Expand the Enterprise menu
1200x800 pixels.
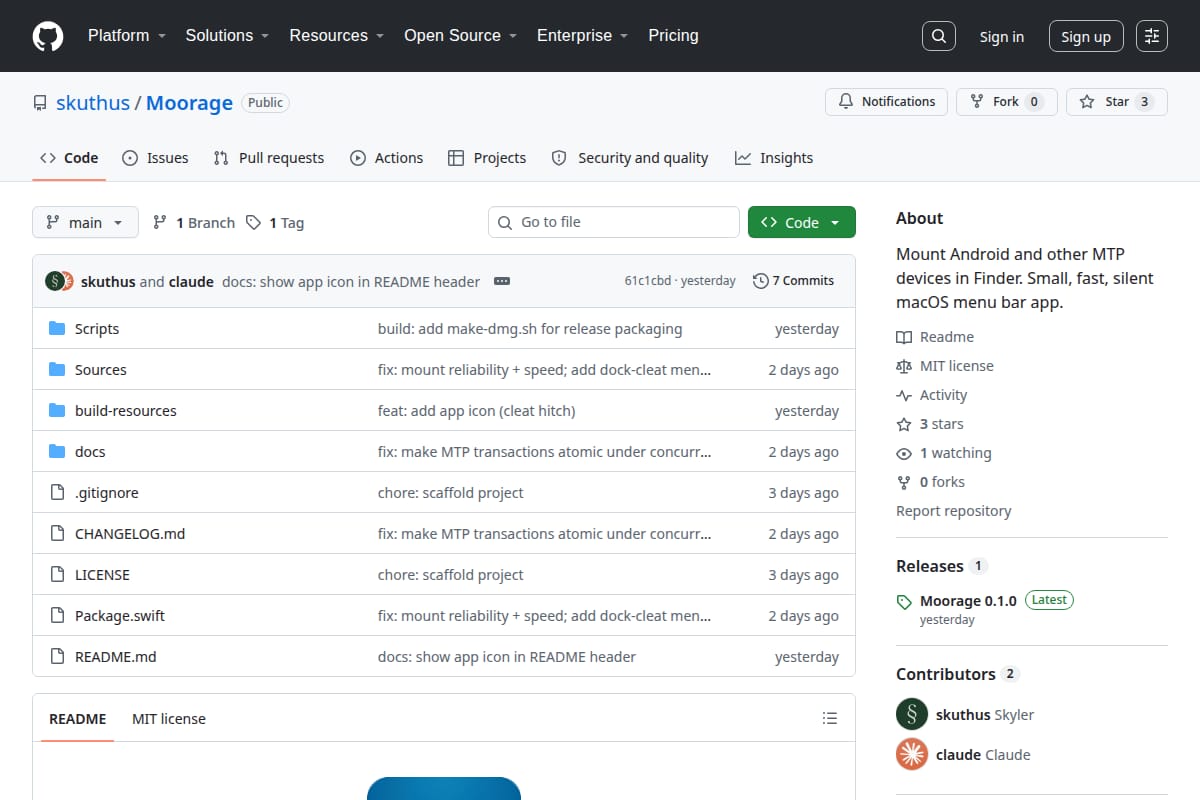[x=583, y=35]
